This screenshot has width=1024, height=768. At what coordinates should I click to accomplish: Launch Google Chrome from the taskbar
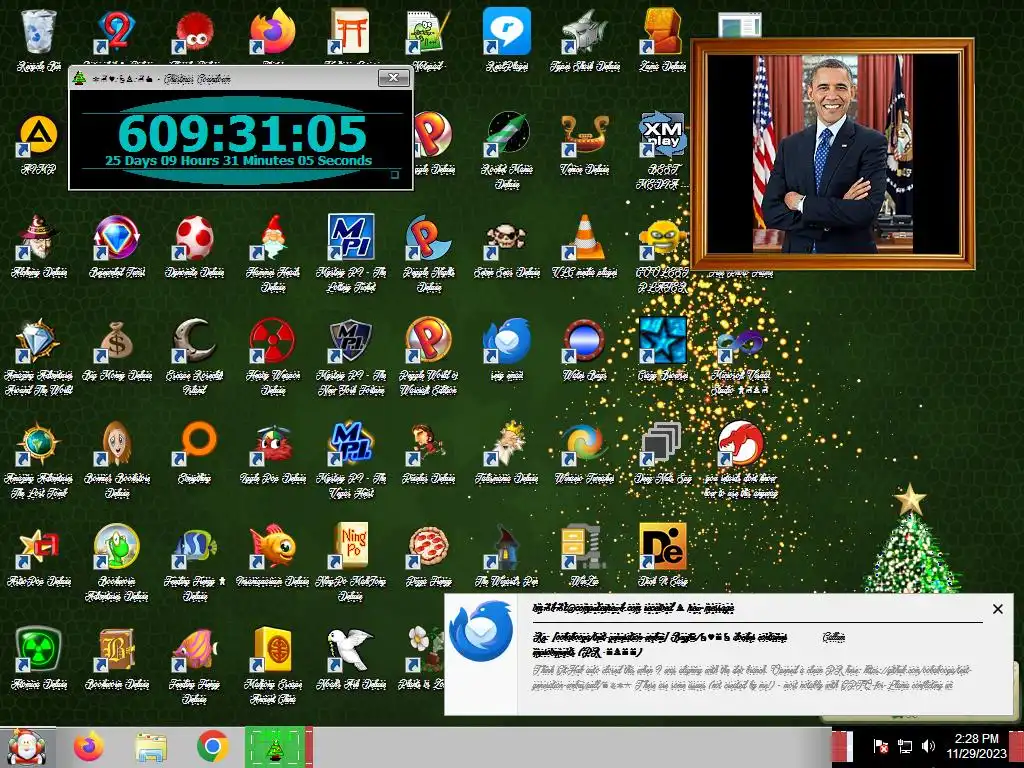coord(212,748)
